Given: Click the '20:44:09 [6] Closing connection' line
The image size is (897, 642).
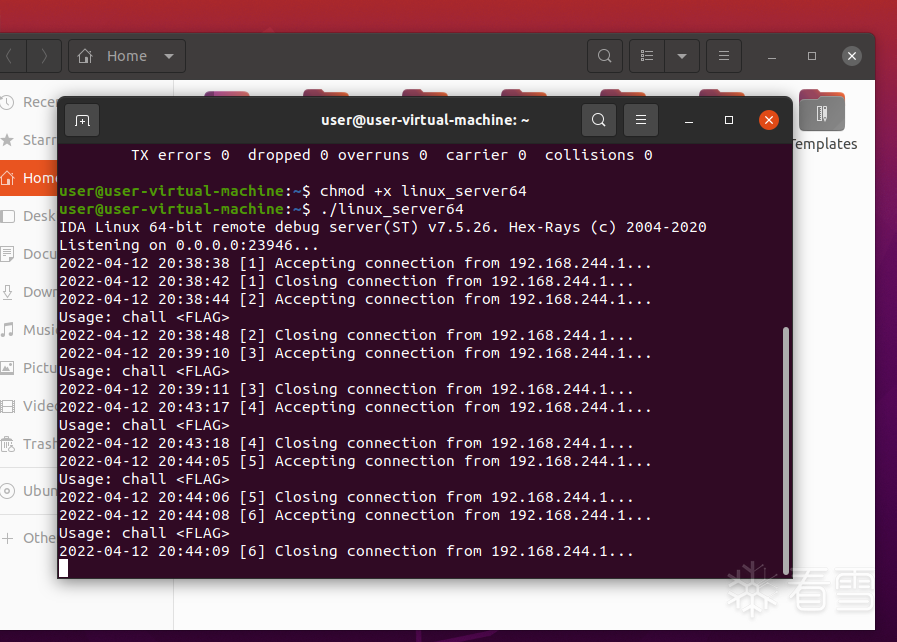Looking at the screenshot, I should tap(346, 551).
